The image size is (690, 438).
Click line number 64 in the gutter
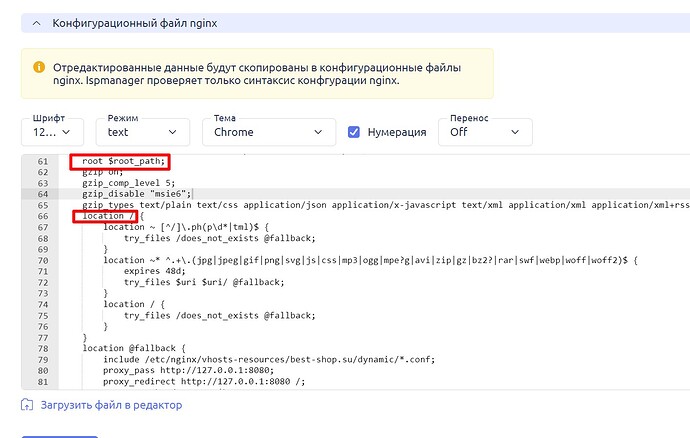click(x=43, y=194)
